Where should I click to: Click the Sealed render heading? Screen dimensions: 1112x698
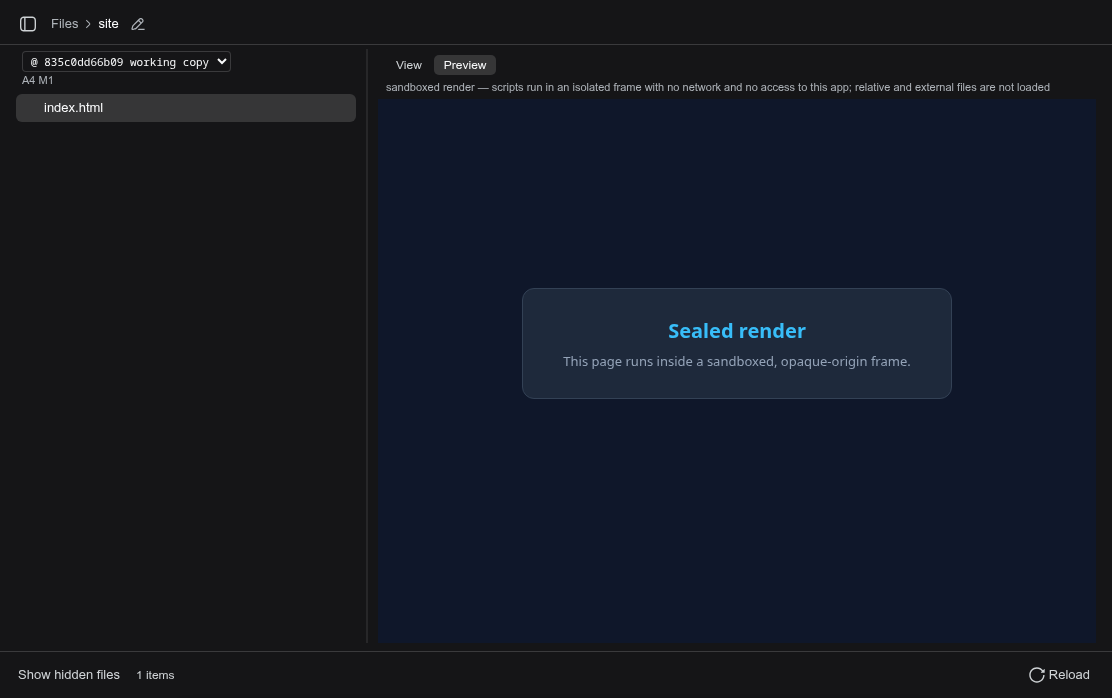click(x=737, y=331)
